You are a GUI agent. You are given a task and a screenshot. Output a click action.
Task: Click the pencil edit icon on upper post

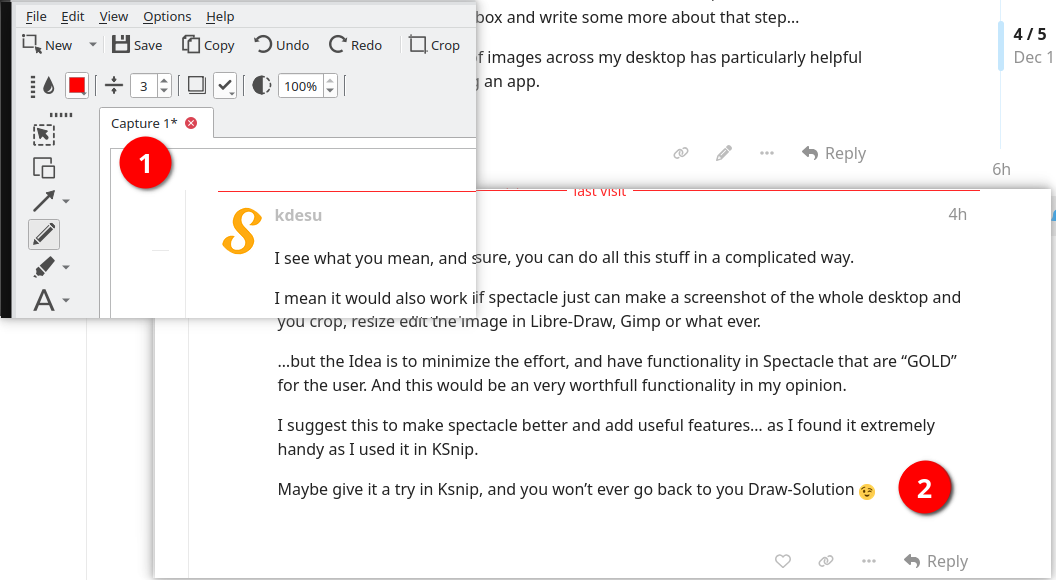pos(724,153)
